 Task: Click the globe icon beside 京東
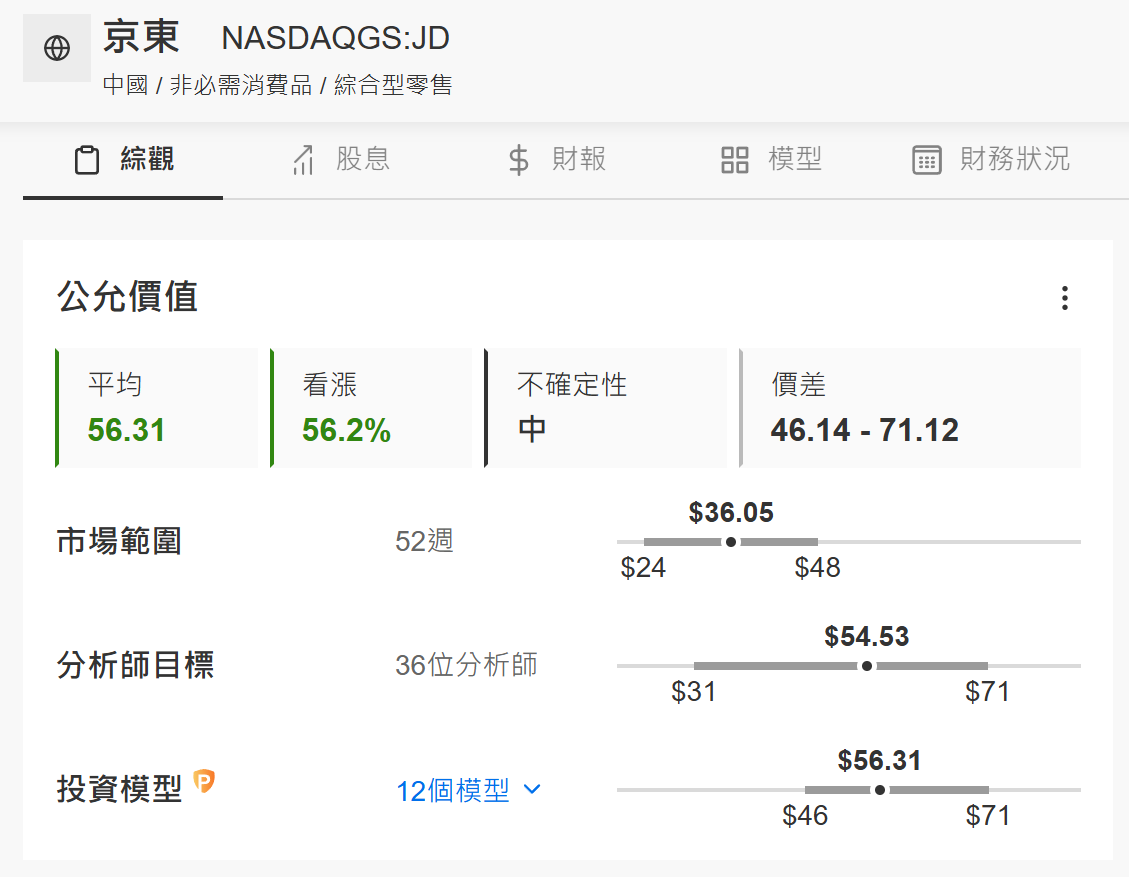click(x=57, y=48)
